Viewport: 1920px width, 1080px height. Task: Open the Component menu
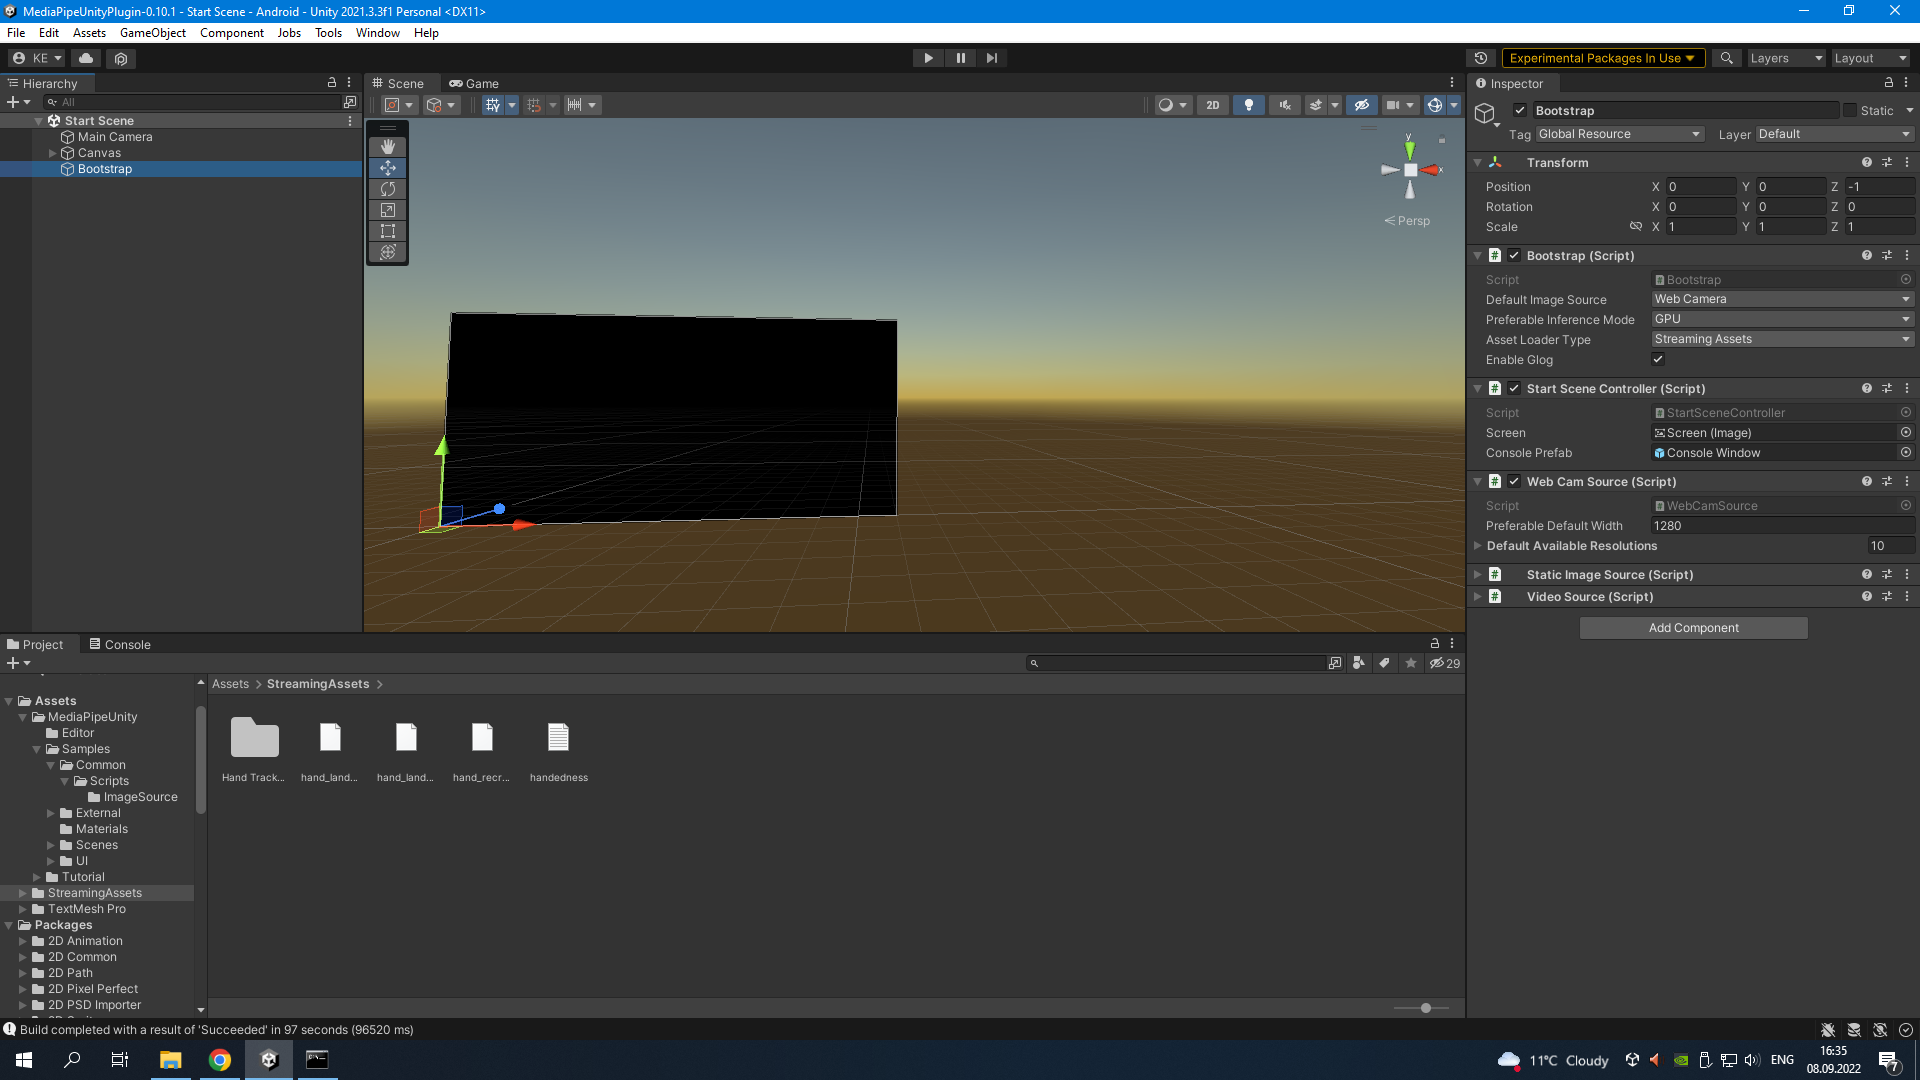click(x=231, y=33)
